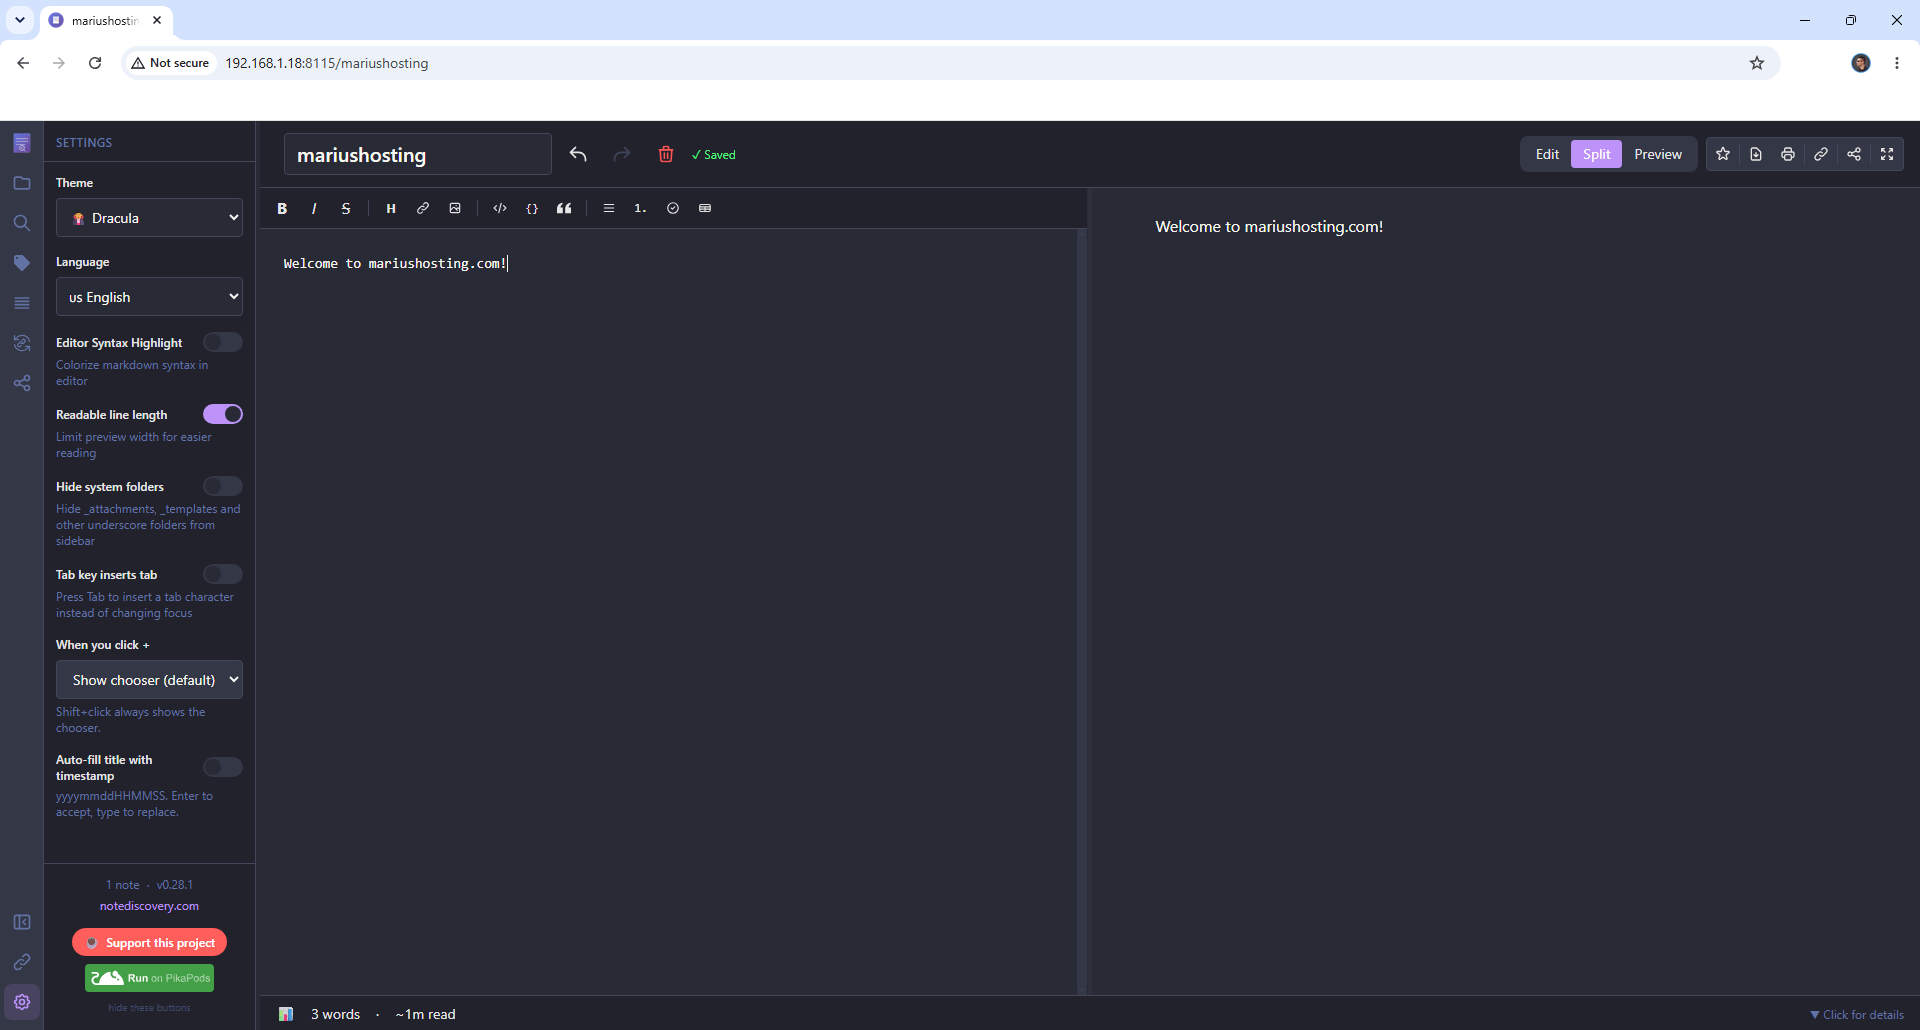Open the Show chooser (default) dropdown
This screenshot has height=1030, width=1920.
[x=149, y=680]
